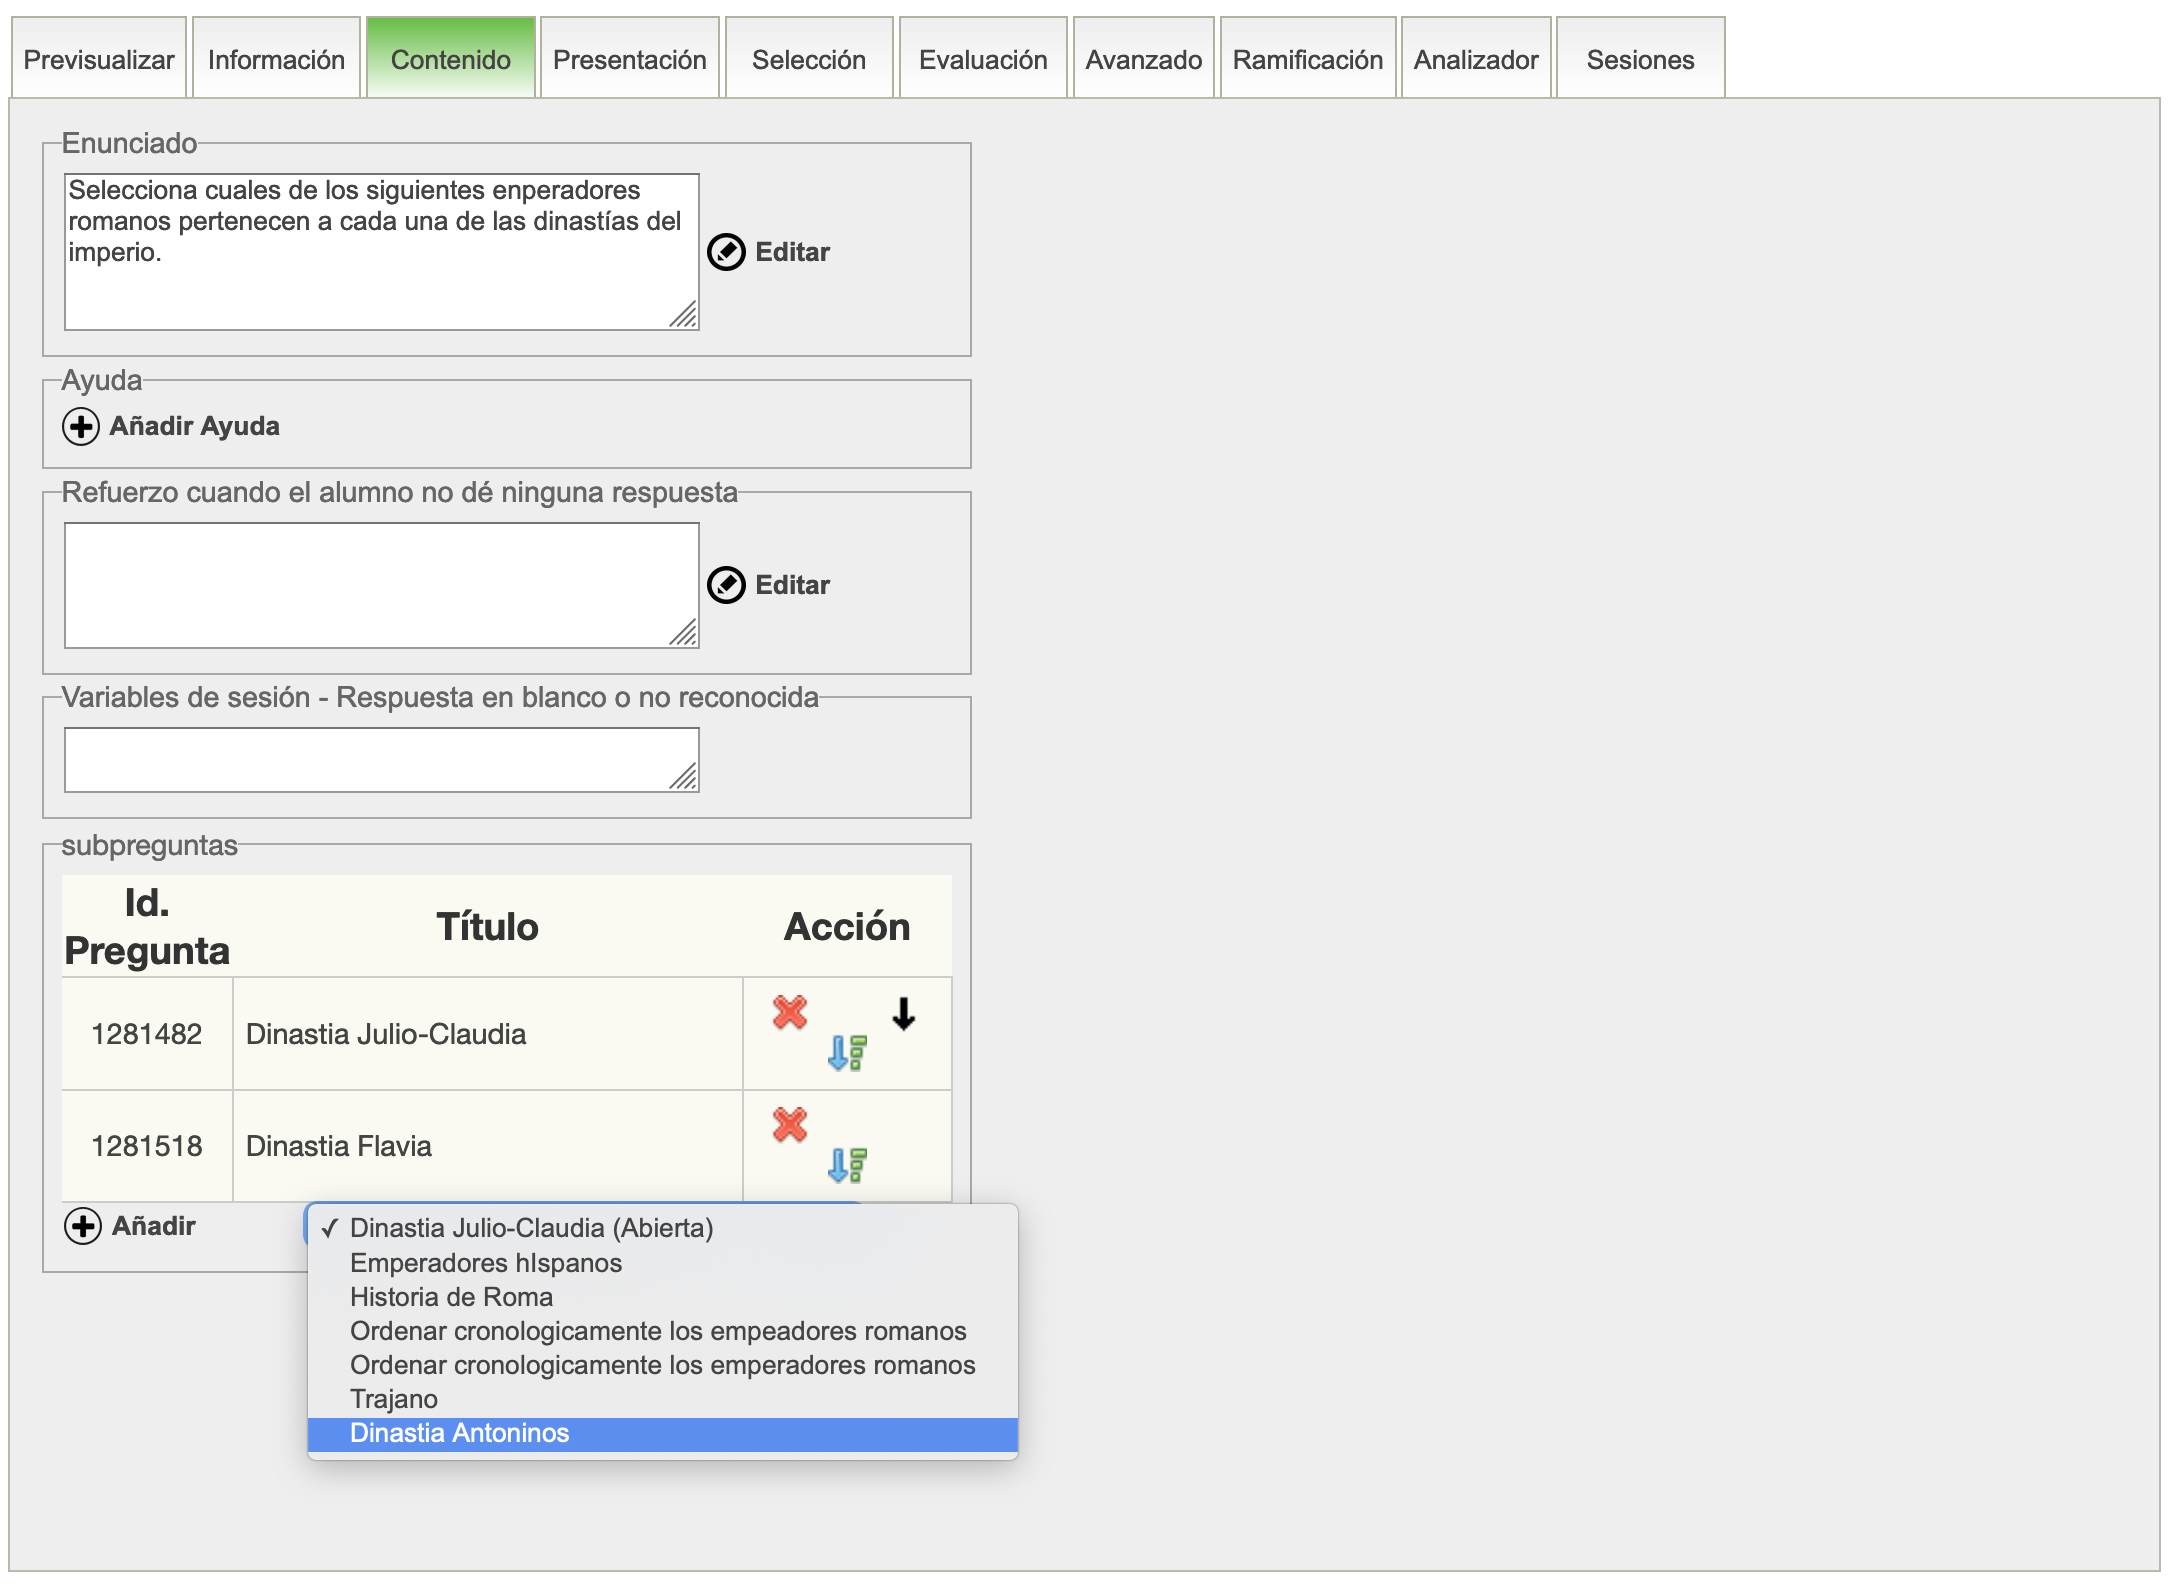The image size is (2182, 1590).
Task: Delete the Dinastia Julio-Claudia subquestion
Action: tap(790, 1013)
